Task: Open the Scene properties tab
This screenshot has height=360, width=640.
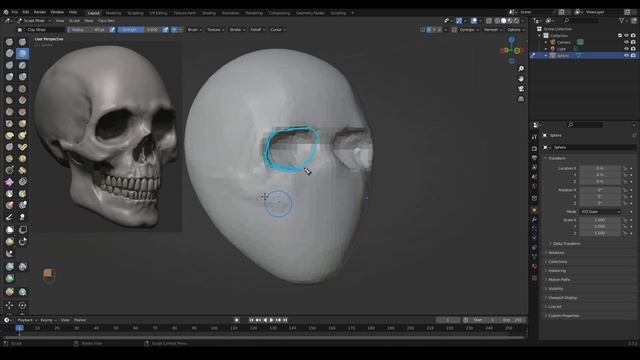Action: (x=534, y=177)
